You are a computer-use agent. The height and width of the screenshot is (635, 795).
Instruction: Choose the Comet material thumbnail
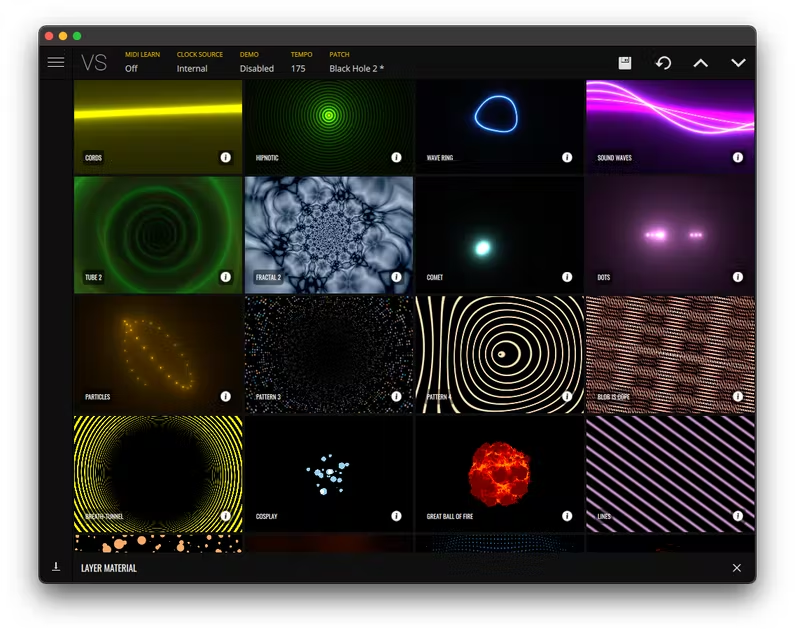tap(499, 235)
